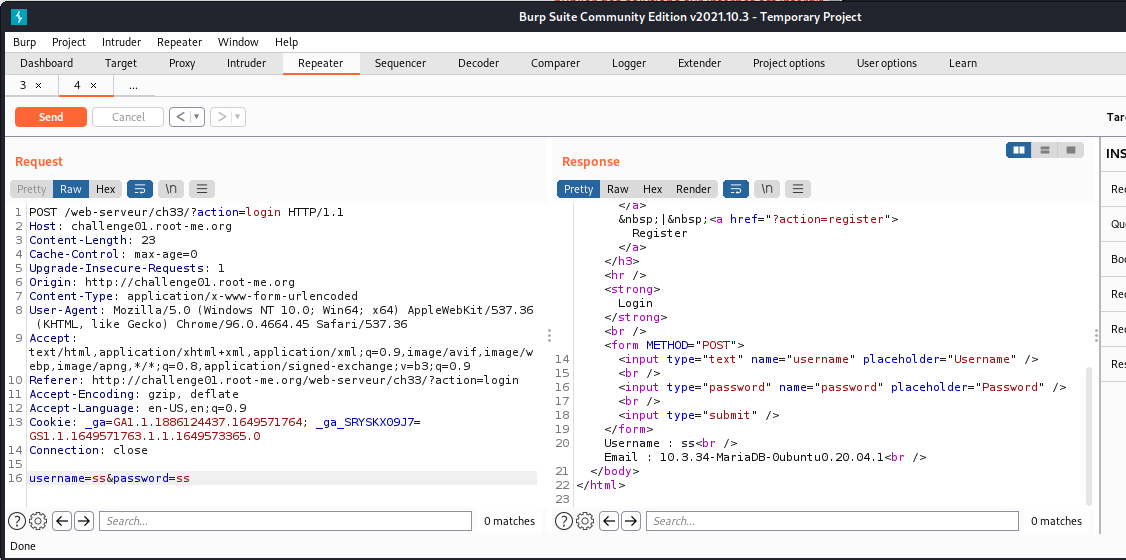Go back in request history

(x=180, y=116)
